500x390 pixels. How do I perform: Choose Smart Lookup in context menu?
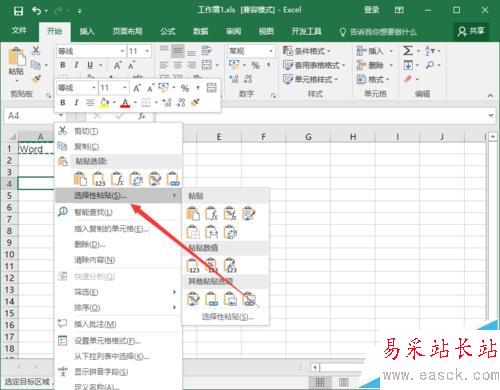(118, 212)
